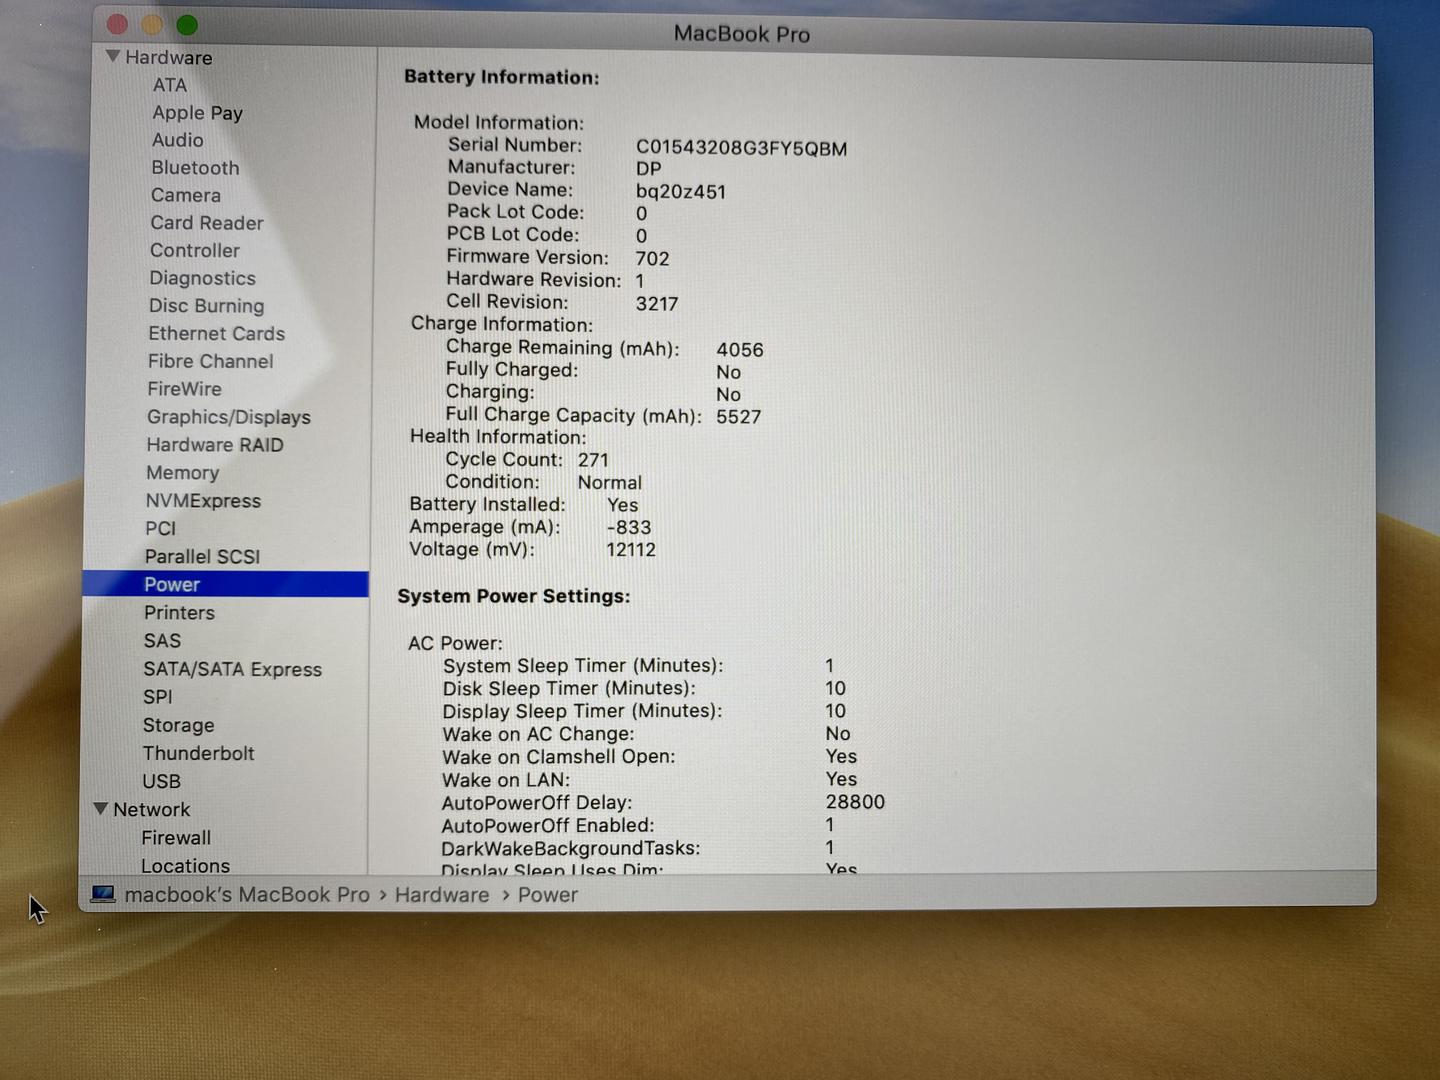The height and width of the screenshot is (1080, 1440).
Task: Select Firewall under Network
Action: pyautogui.click(x=176, y=837)
